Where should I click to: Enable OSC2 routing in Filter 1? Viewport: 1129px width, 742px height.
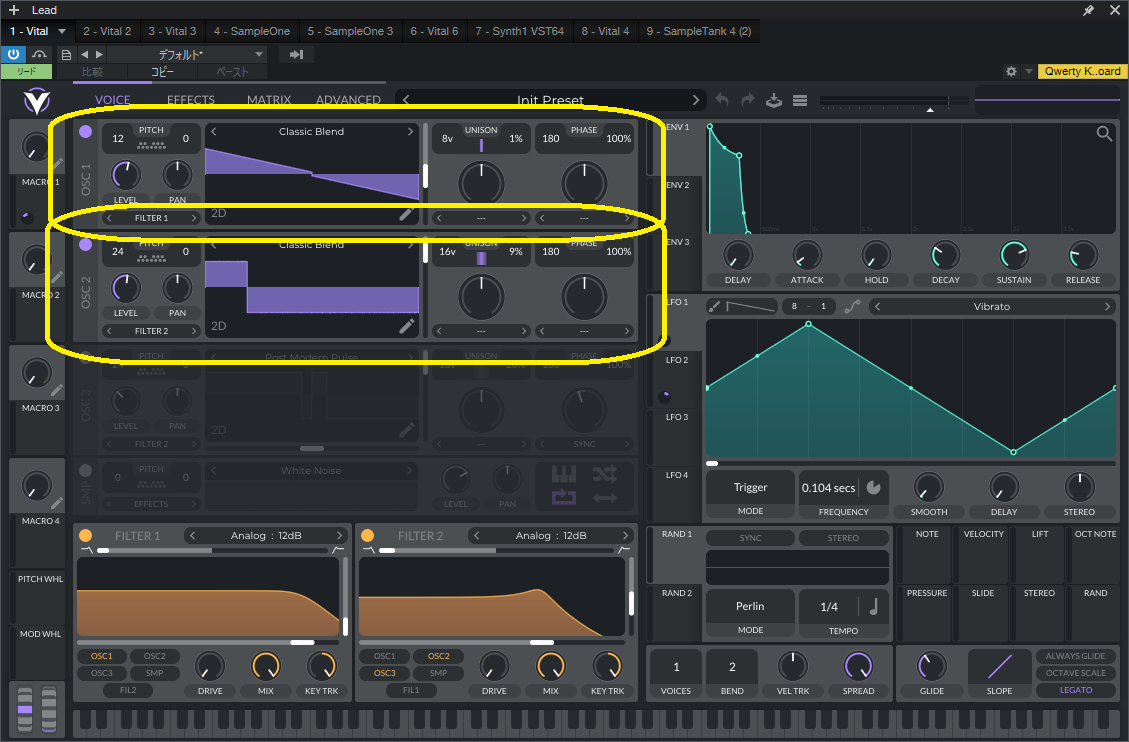click(x=154, y=656)
